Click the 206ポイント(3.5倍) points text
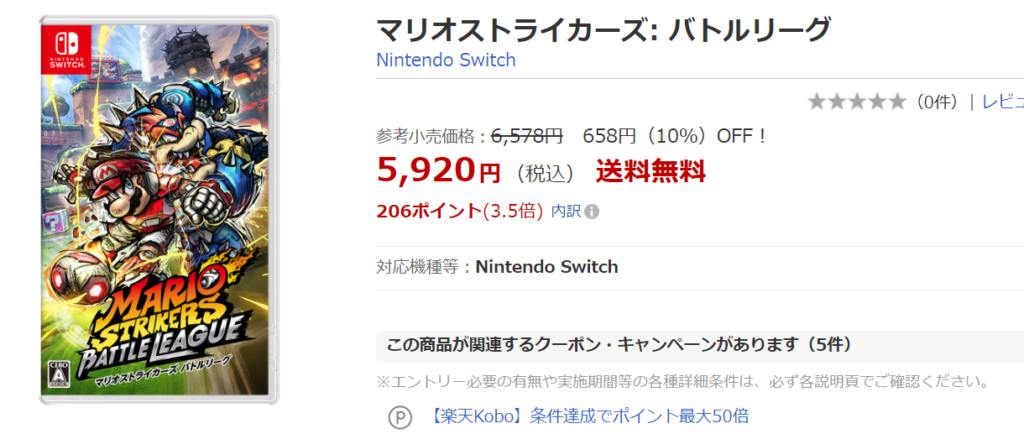Viewport: 1024px width, 434px height. coord(460,211)
